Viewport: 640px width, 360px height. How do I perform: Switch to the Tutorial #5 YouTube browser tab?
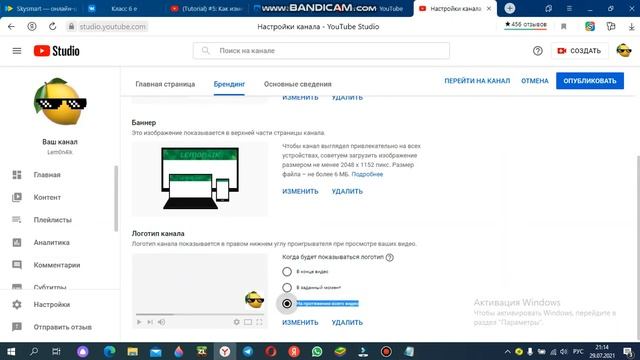pos(207,9)
